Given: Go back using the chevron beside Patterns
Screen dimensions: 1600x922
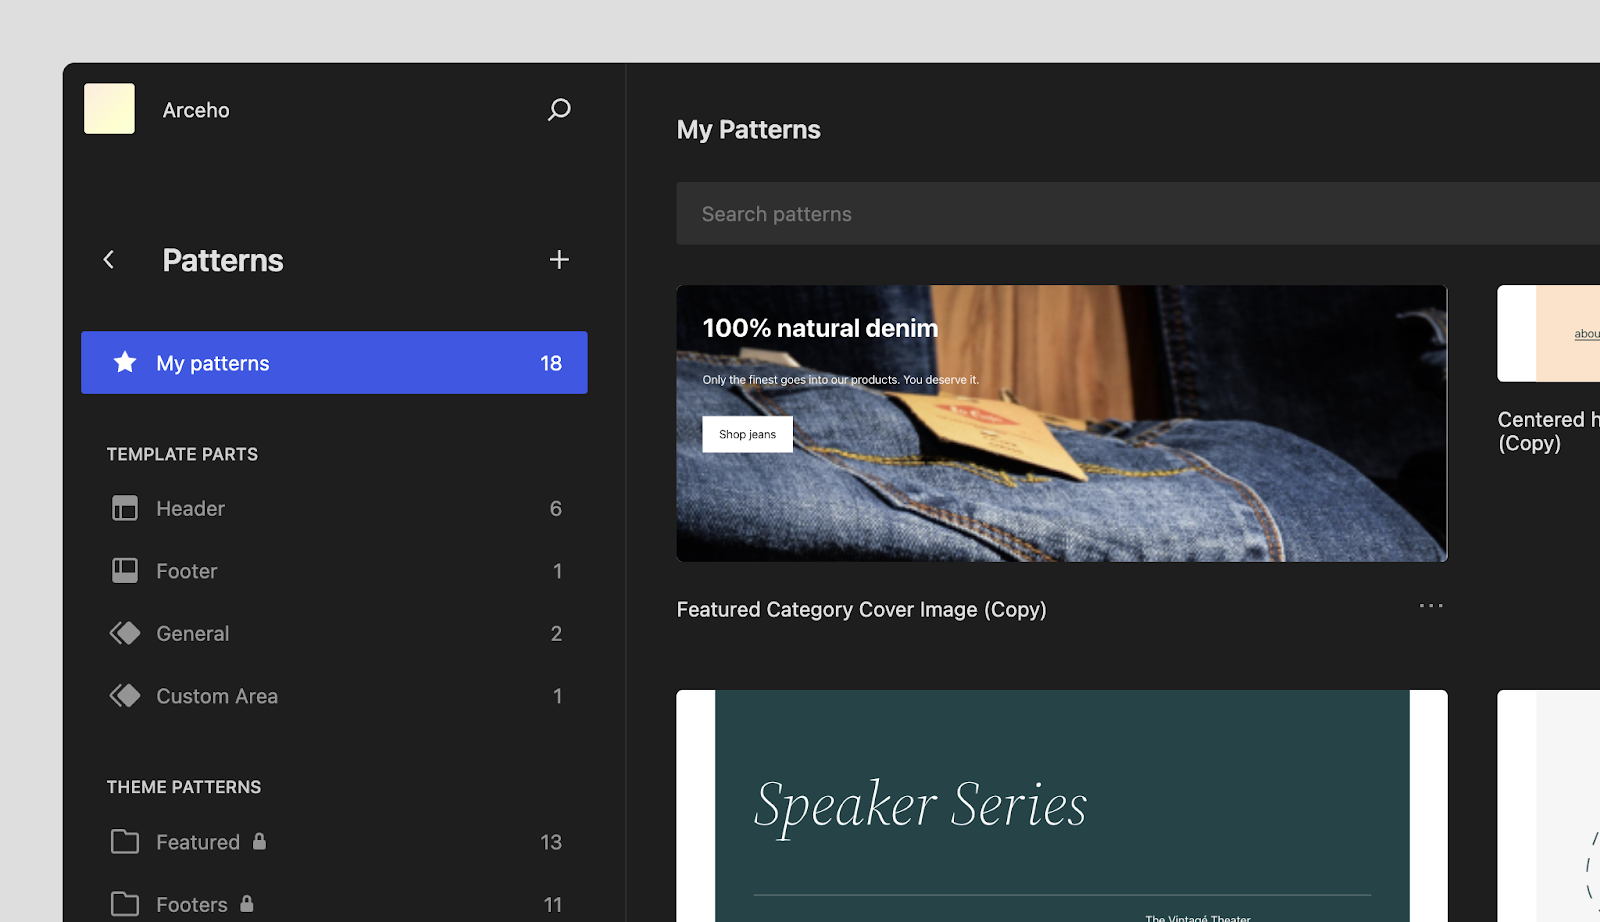Looking at the screenshot, I should coord(109,260).
